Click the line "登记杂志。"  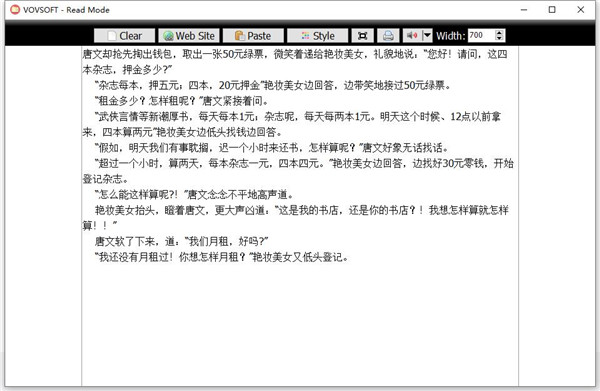pyautogui.click(x=105, y=179)
